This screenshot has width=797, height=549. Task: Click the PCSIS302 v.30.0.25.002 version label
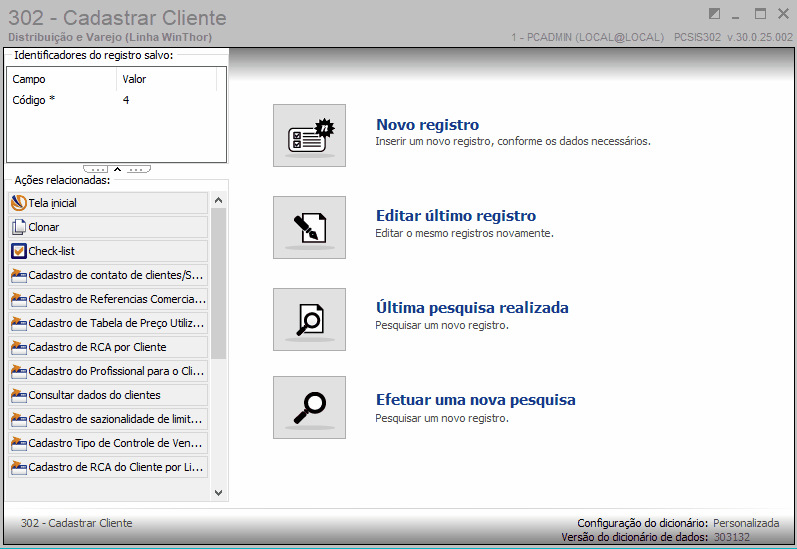733,37
